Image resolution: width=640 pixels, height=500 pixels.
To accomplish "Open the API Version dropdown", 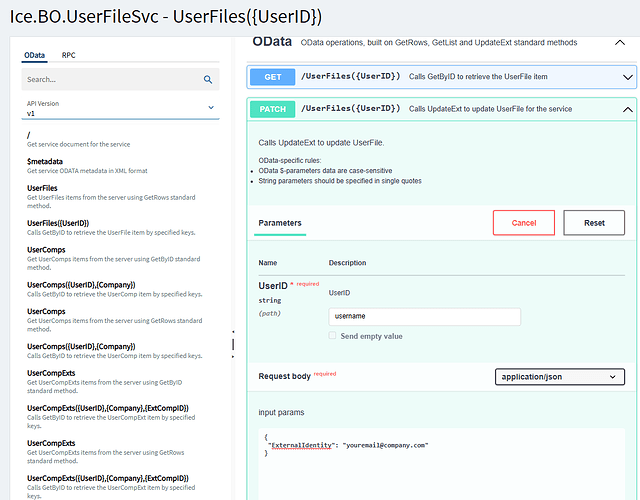I will pos(120,109).
